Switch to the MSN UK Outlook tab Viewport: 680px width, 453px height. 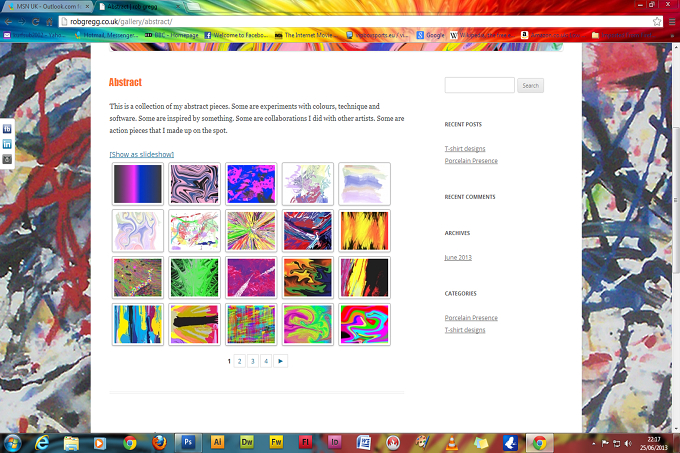pos(48,7)
